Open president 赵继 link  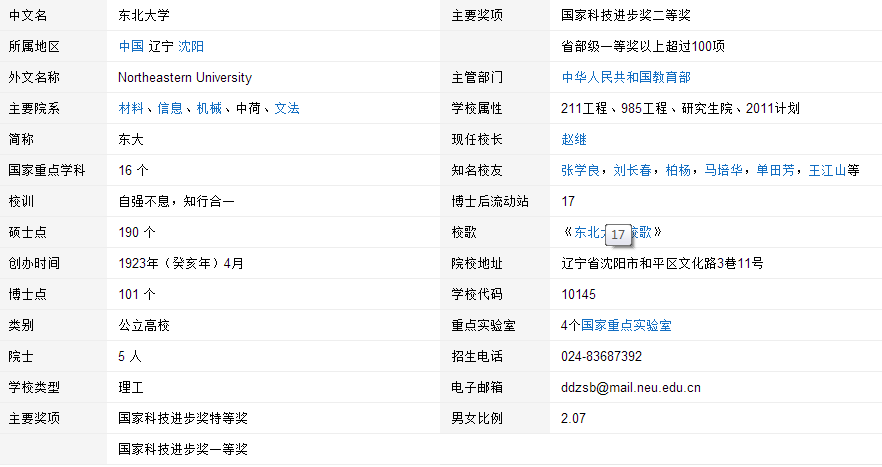coord(574,139)
